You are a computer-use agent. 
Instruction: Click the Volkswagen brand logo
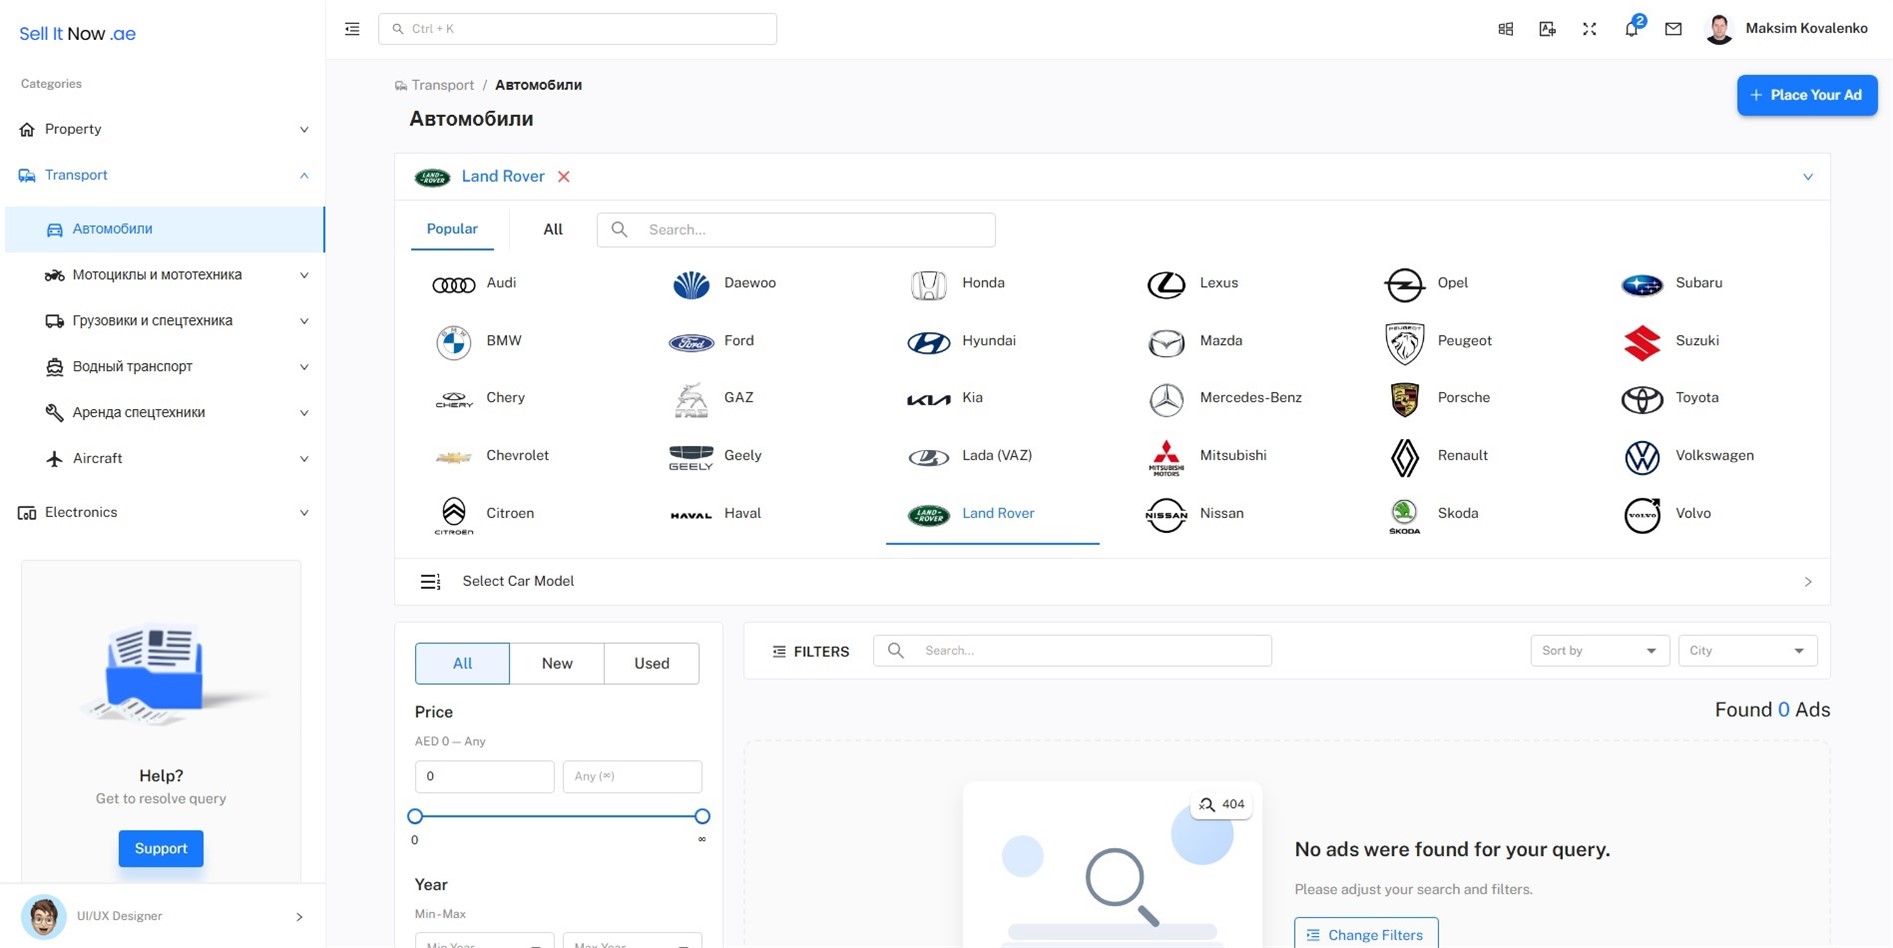tap(1641, 457)
